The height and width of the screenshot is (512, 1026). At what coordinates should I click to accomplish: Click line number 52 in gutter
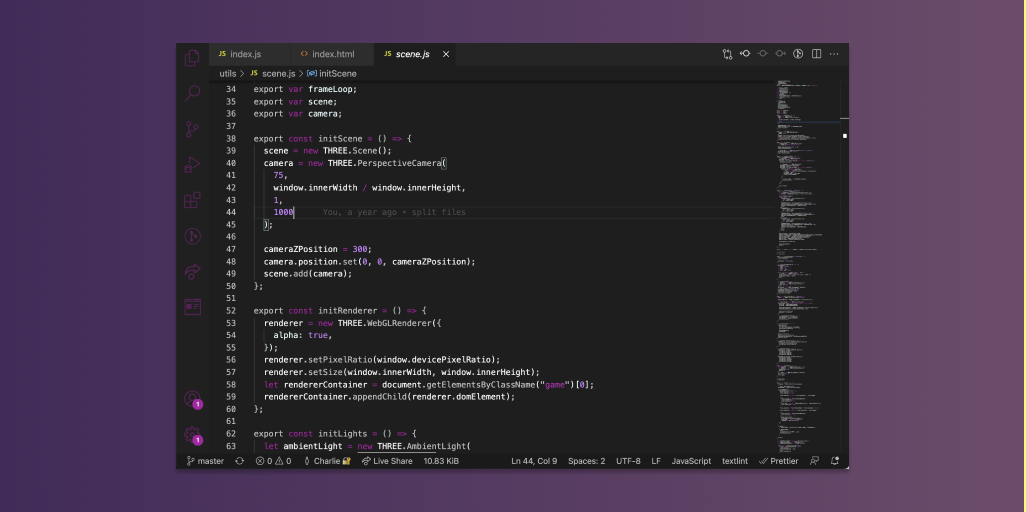[230, 310]
